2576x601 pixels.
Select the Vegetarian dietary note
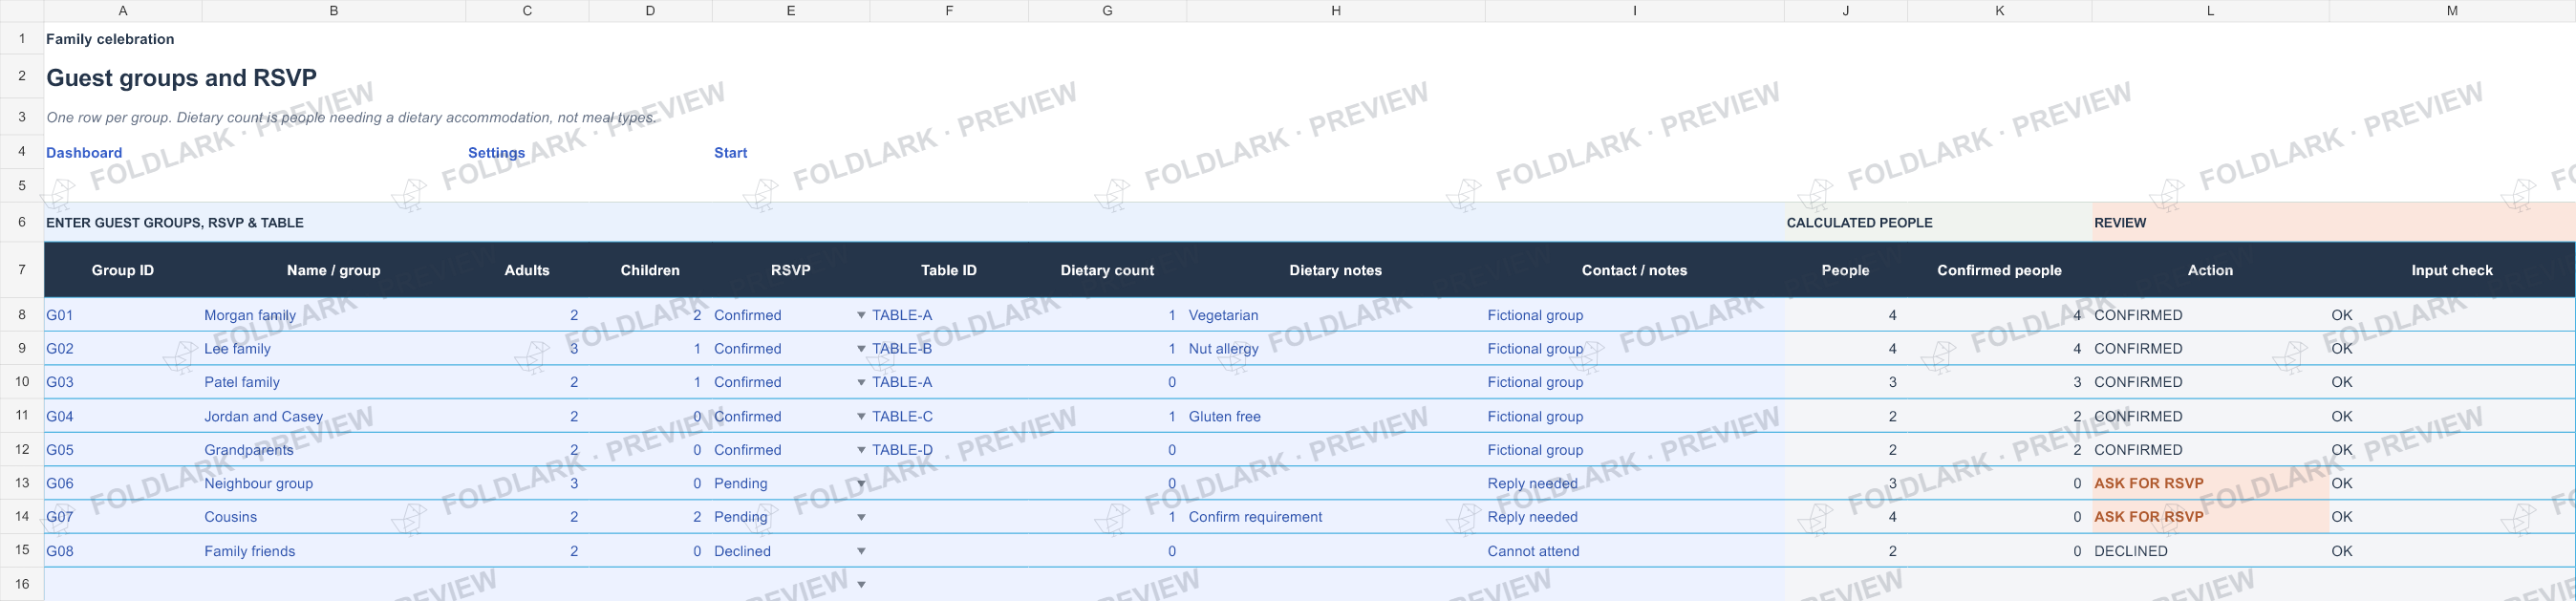point(1336,315)
